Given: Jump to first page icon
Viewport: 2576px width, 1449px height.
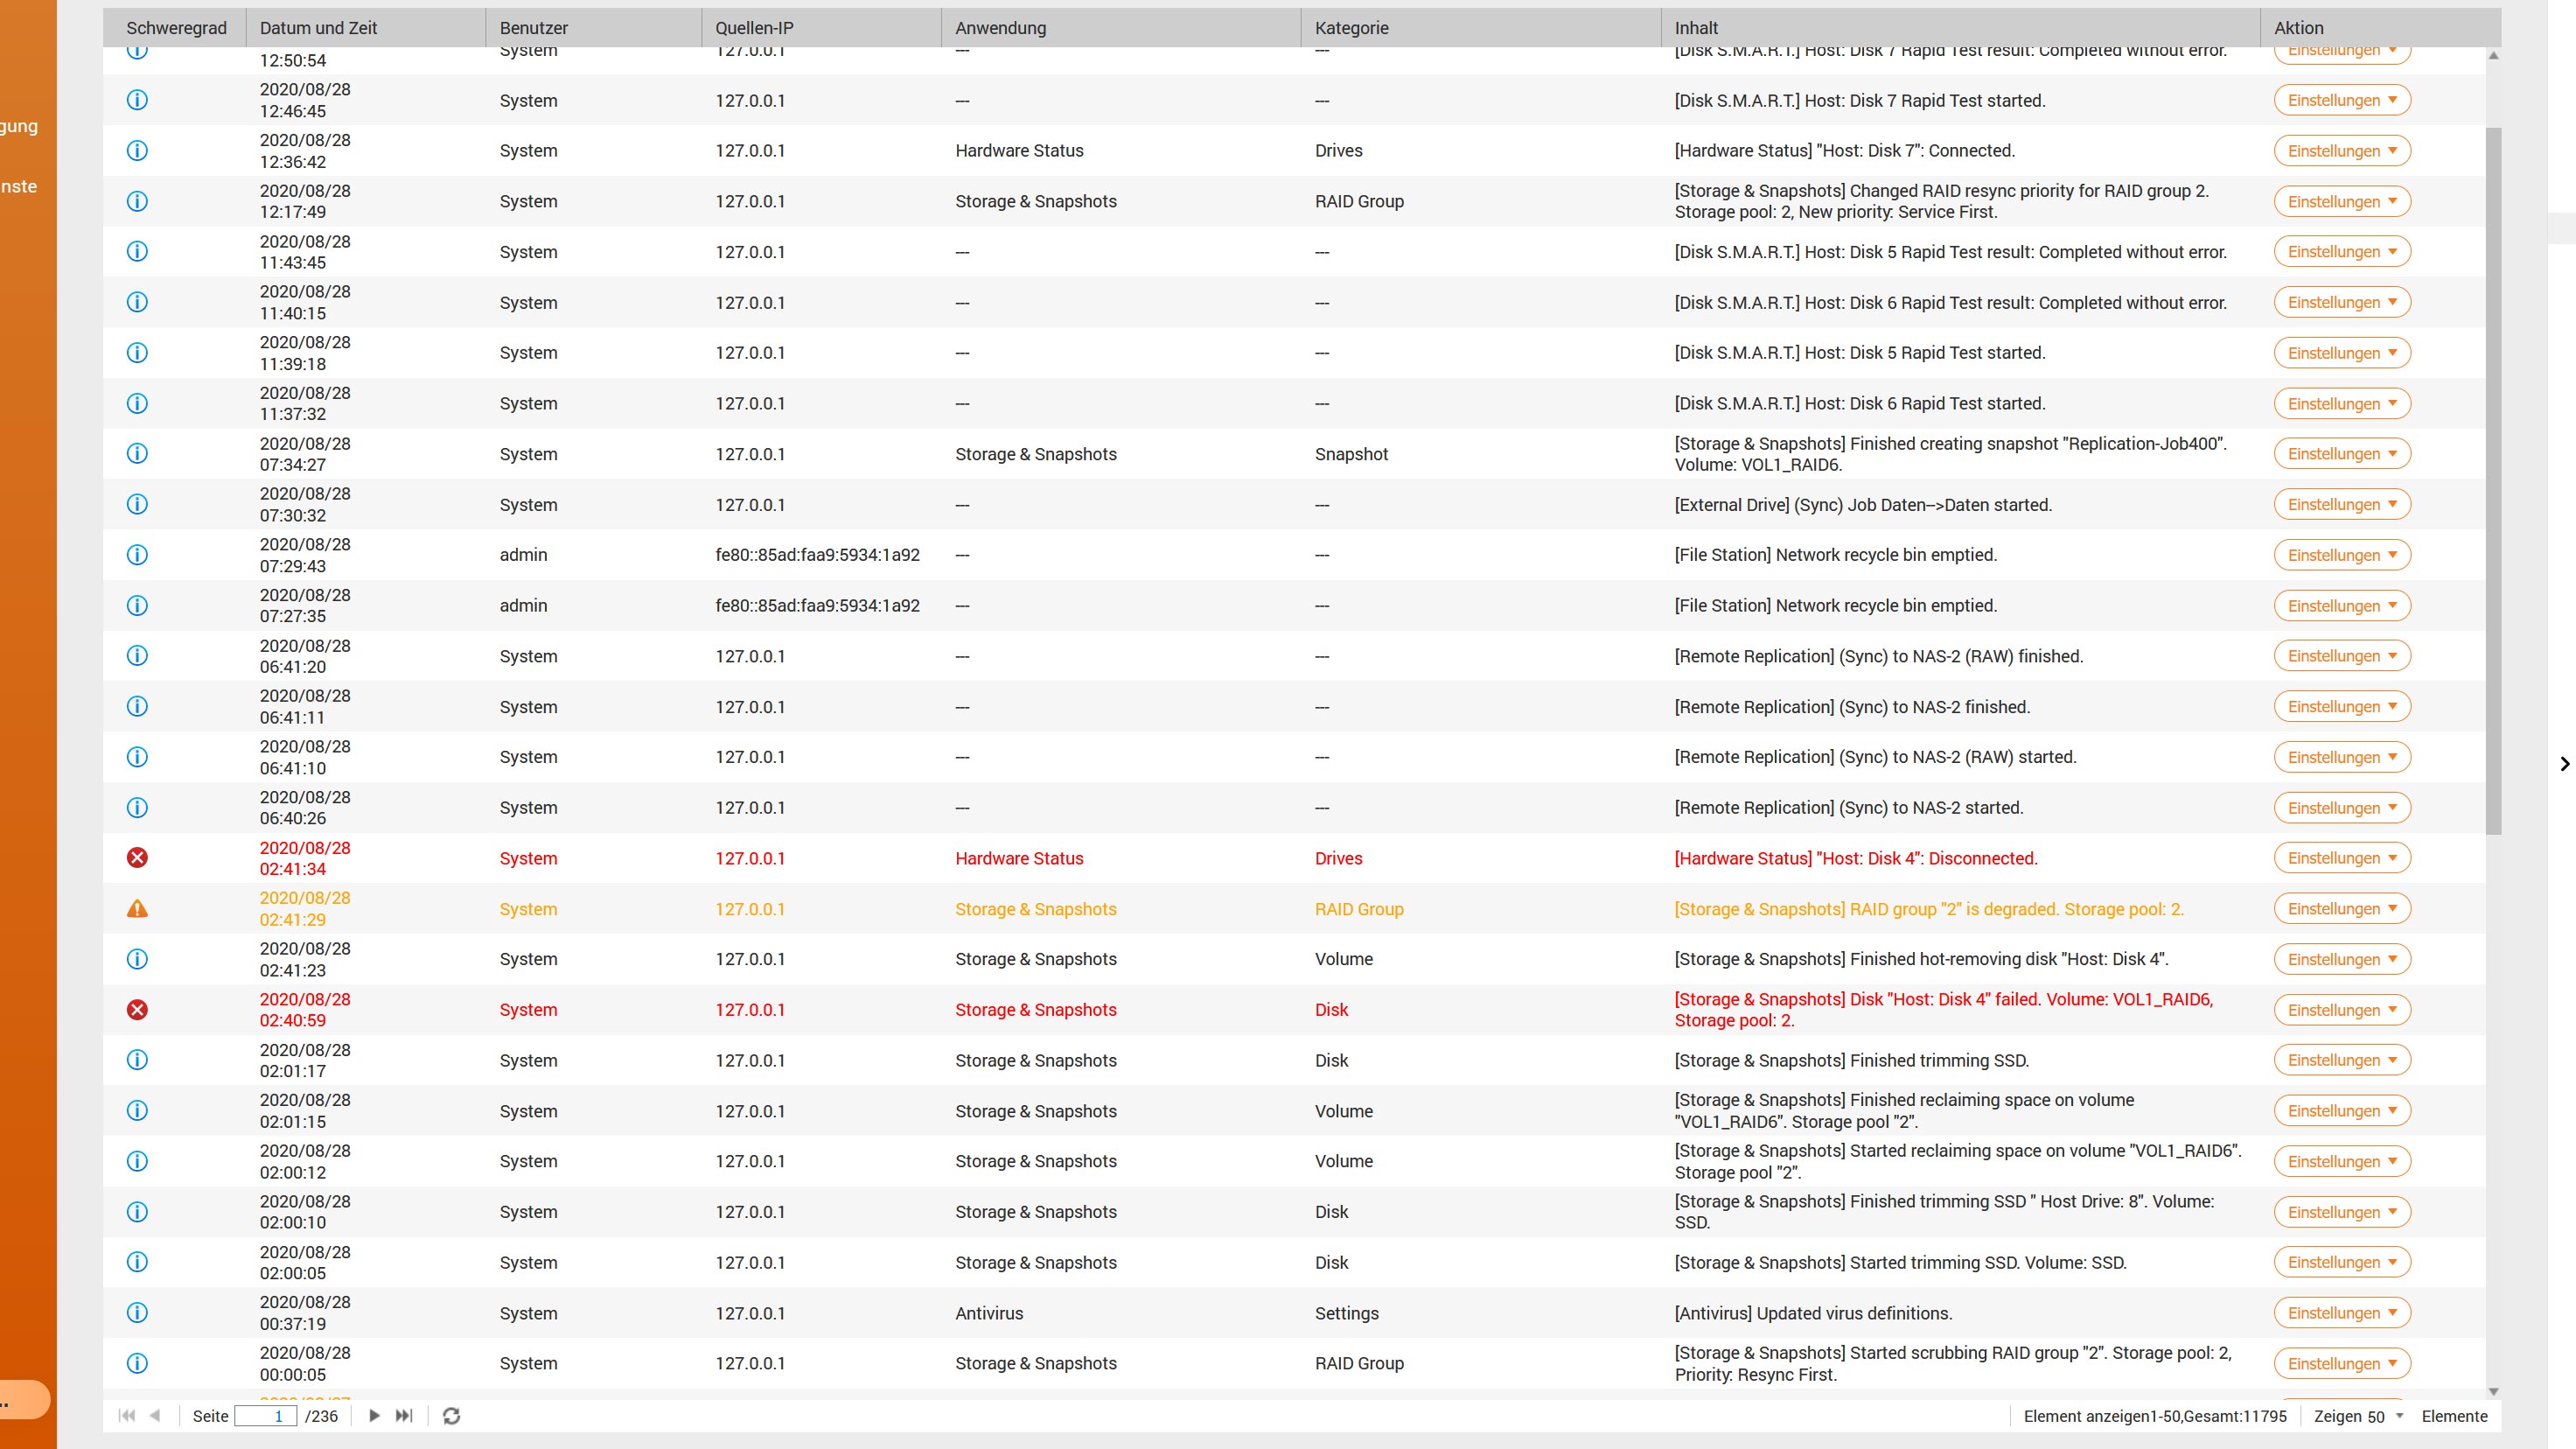Looking at the screenshot, I should click(126, 1416).
